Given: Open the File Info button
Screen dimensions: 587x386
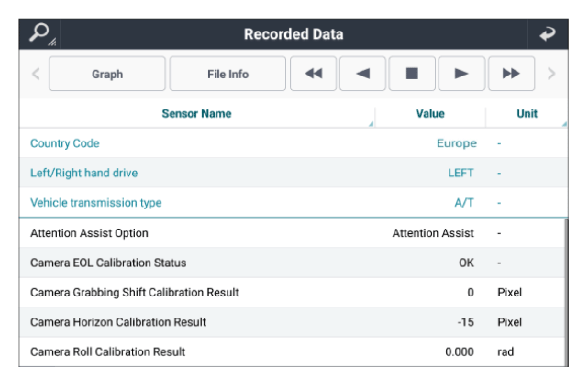Looking at the screenshot, I should click(x=228, y=73).
